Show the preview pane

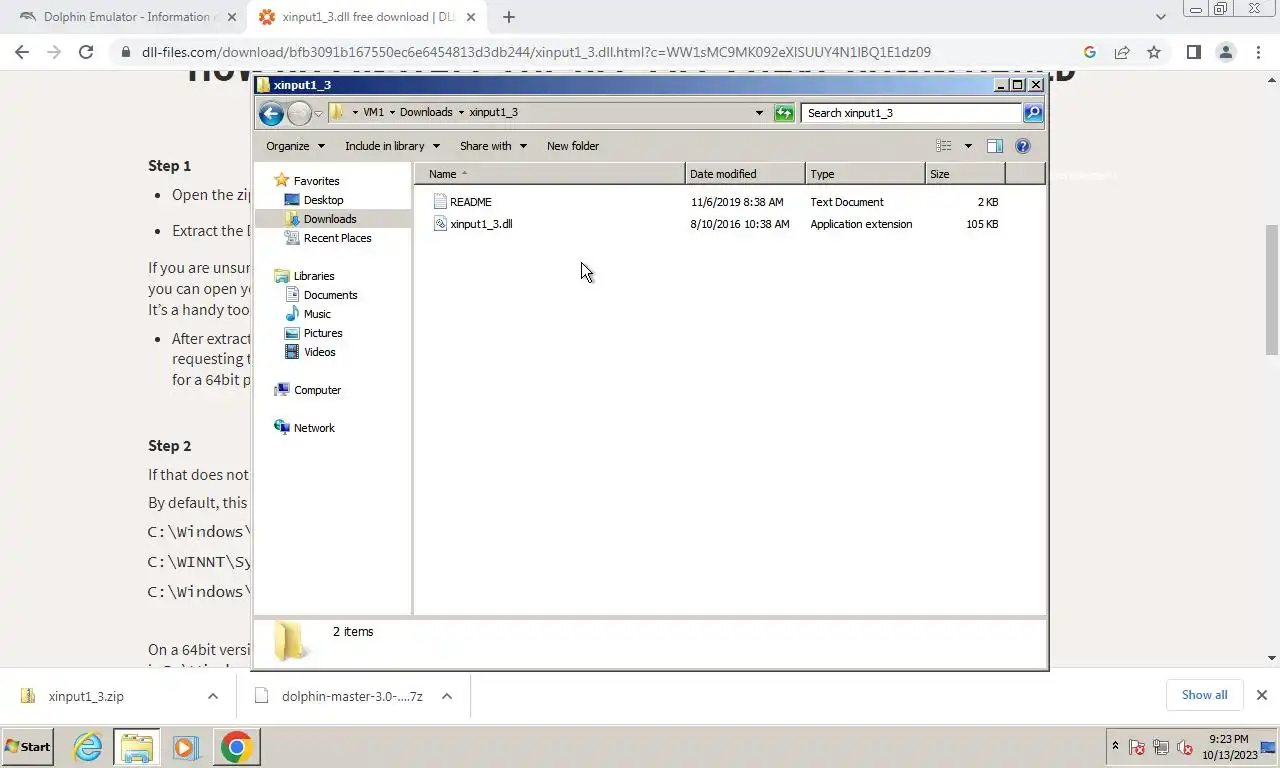click(995, 146)
